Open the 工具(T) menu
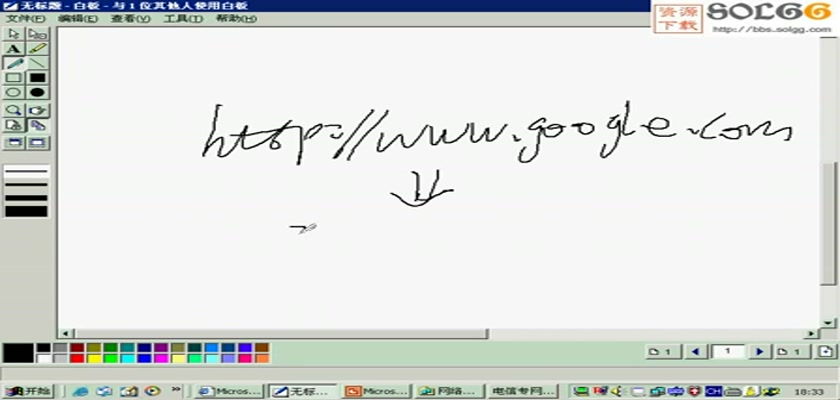This screenshot has height=400, width=840. 183,19
